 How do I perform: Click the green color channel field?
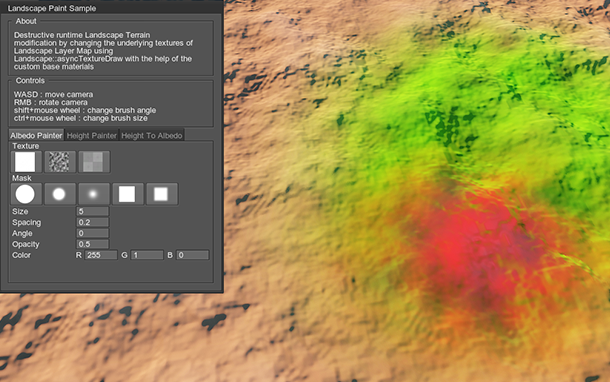coord(147,255)
